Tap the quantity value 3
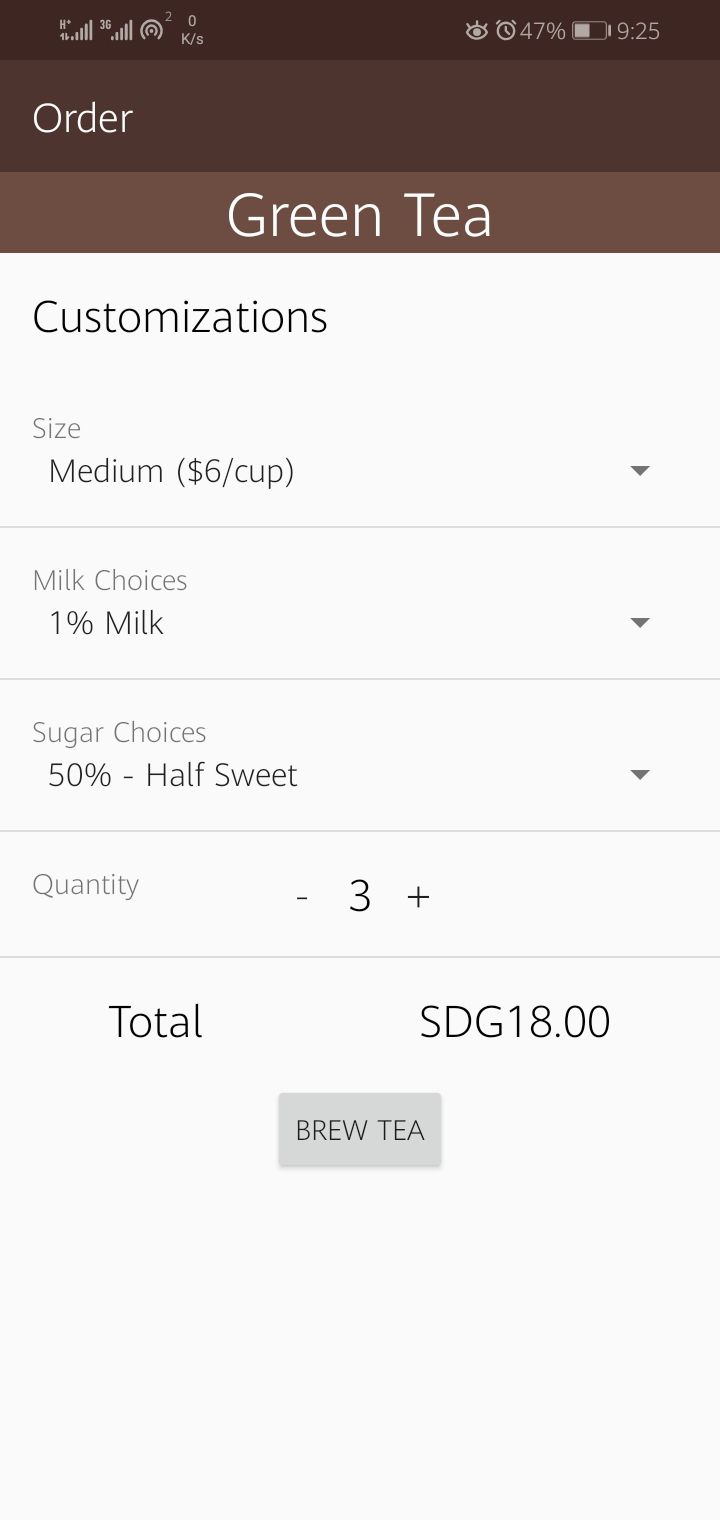This screenshot has width=720, height=1520. click(x=360, y=896)
